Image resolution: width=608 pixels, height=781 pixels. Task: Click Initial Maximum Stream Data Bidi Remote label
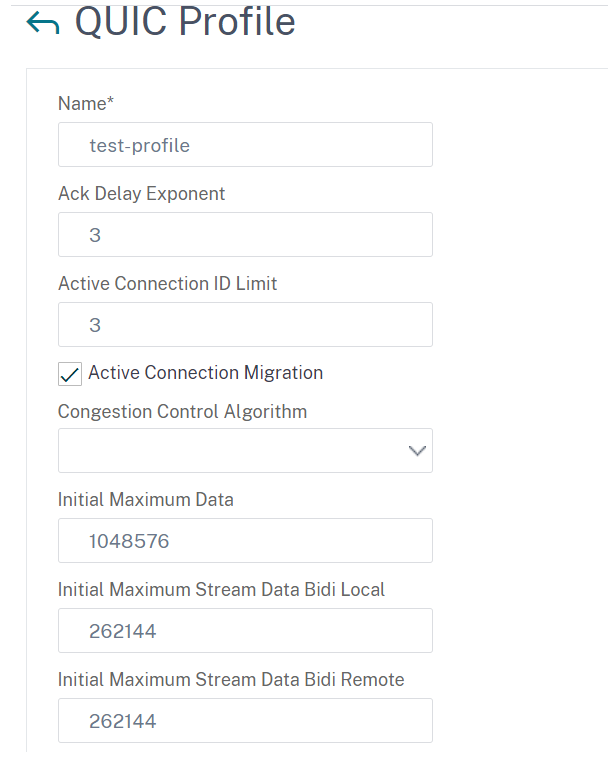[x=231, y=679]
